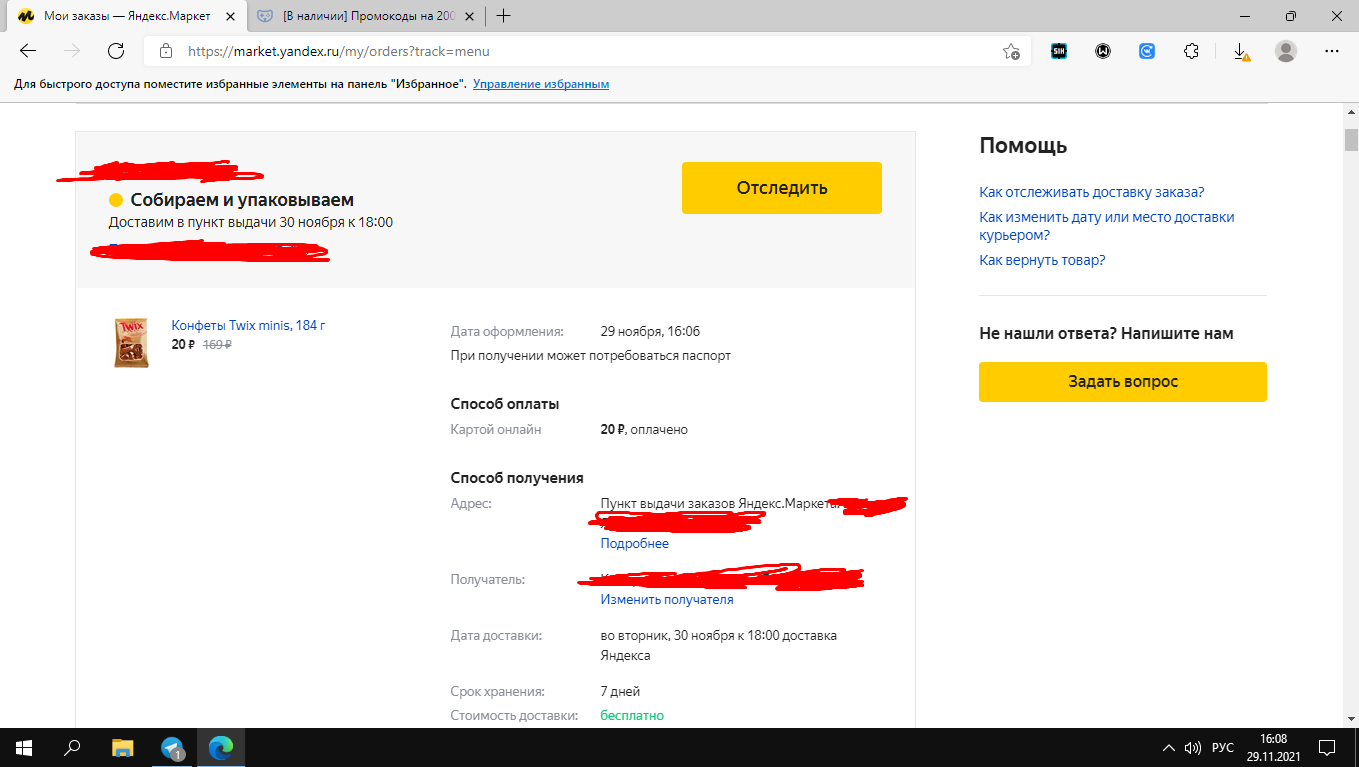Click the crossed-out '169 ₽' old price
Viewport: 1359px width, 767px height.
click(217, 344)
